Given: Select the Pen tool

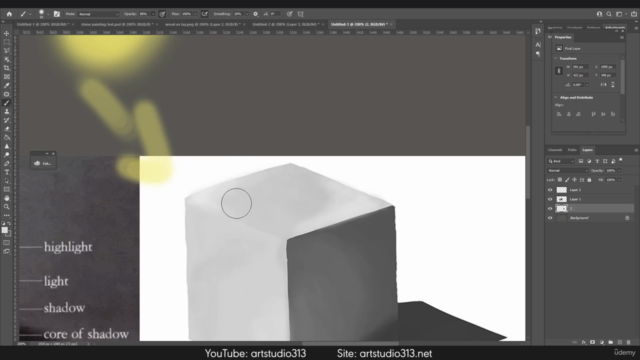Looking at the screenshot, I should tap(7, 164).
